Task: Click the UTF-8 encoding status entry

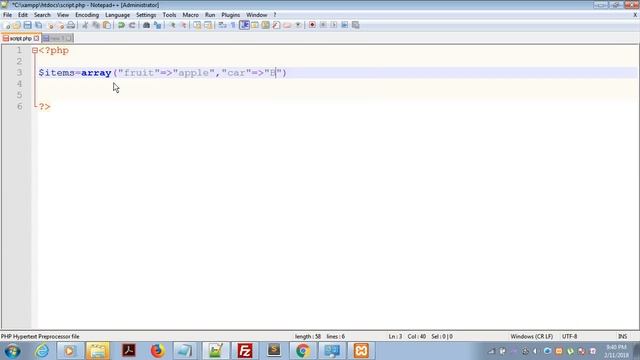Action: [x=569, y=336]
